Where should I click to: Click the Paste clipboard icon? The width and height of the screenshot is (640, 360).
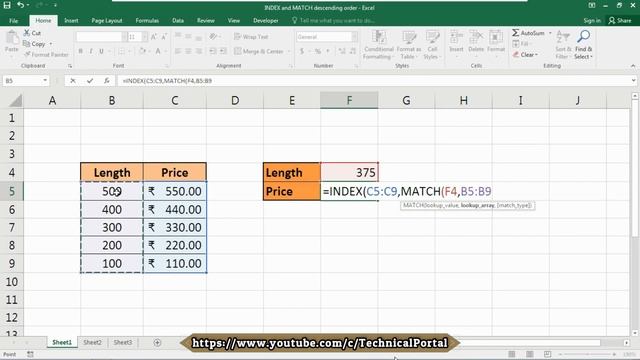(12, 38)
